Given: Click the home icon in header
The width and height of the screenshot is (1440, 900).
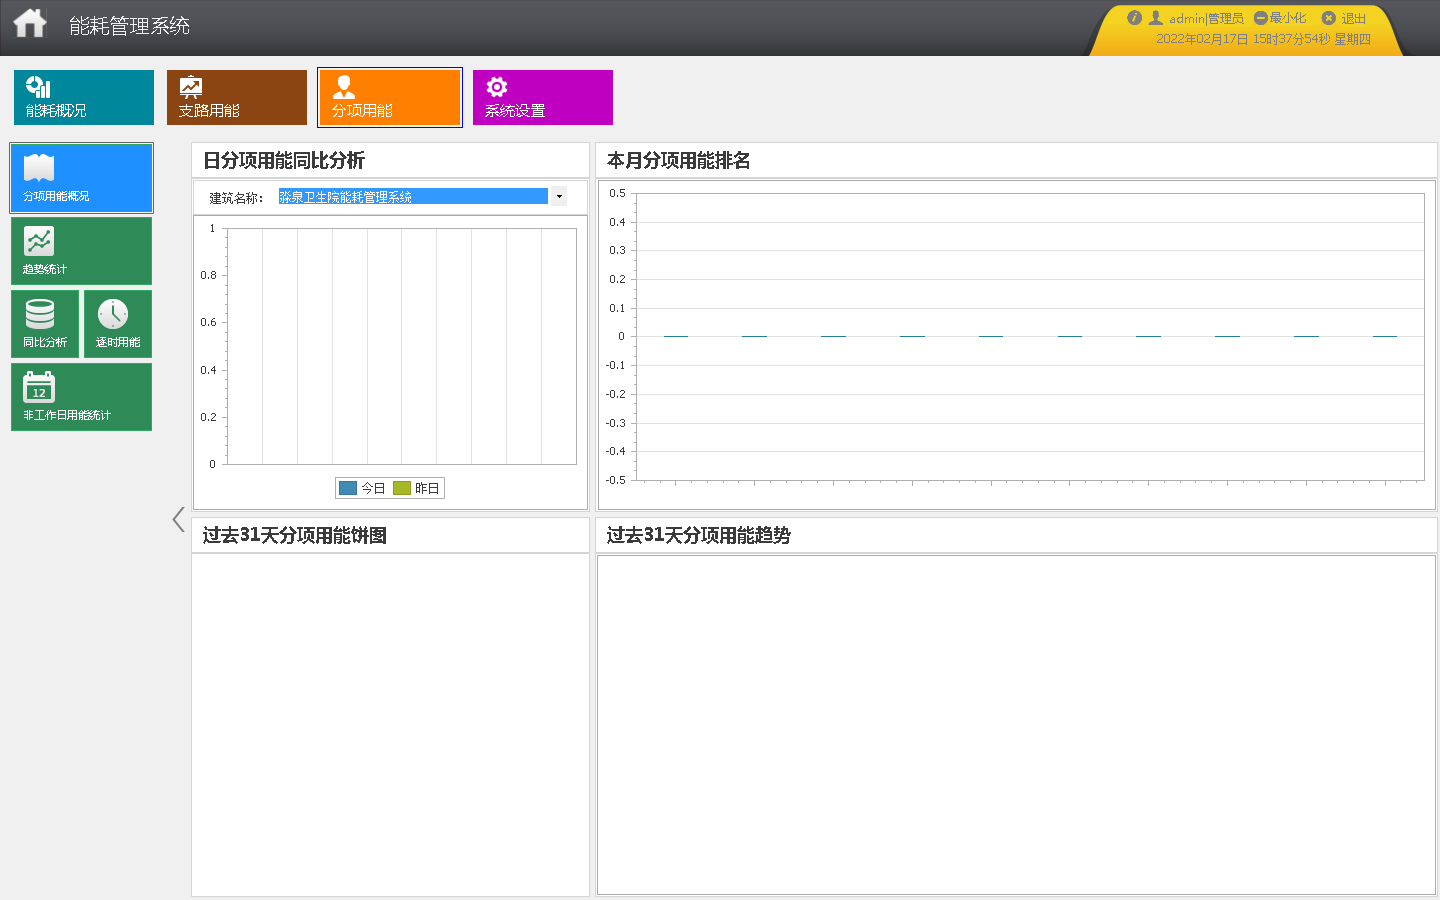Looking at the screenshot, I should [x=30, y=22].
